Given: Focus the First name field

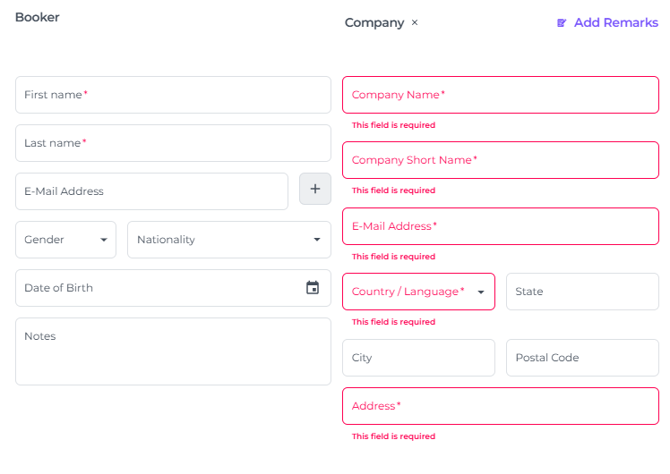Looking at the screenshot, I should coord(172,95).
